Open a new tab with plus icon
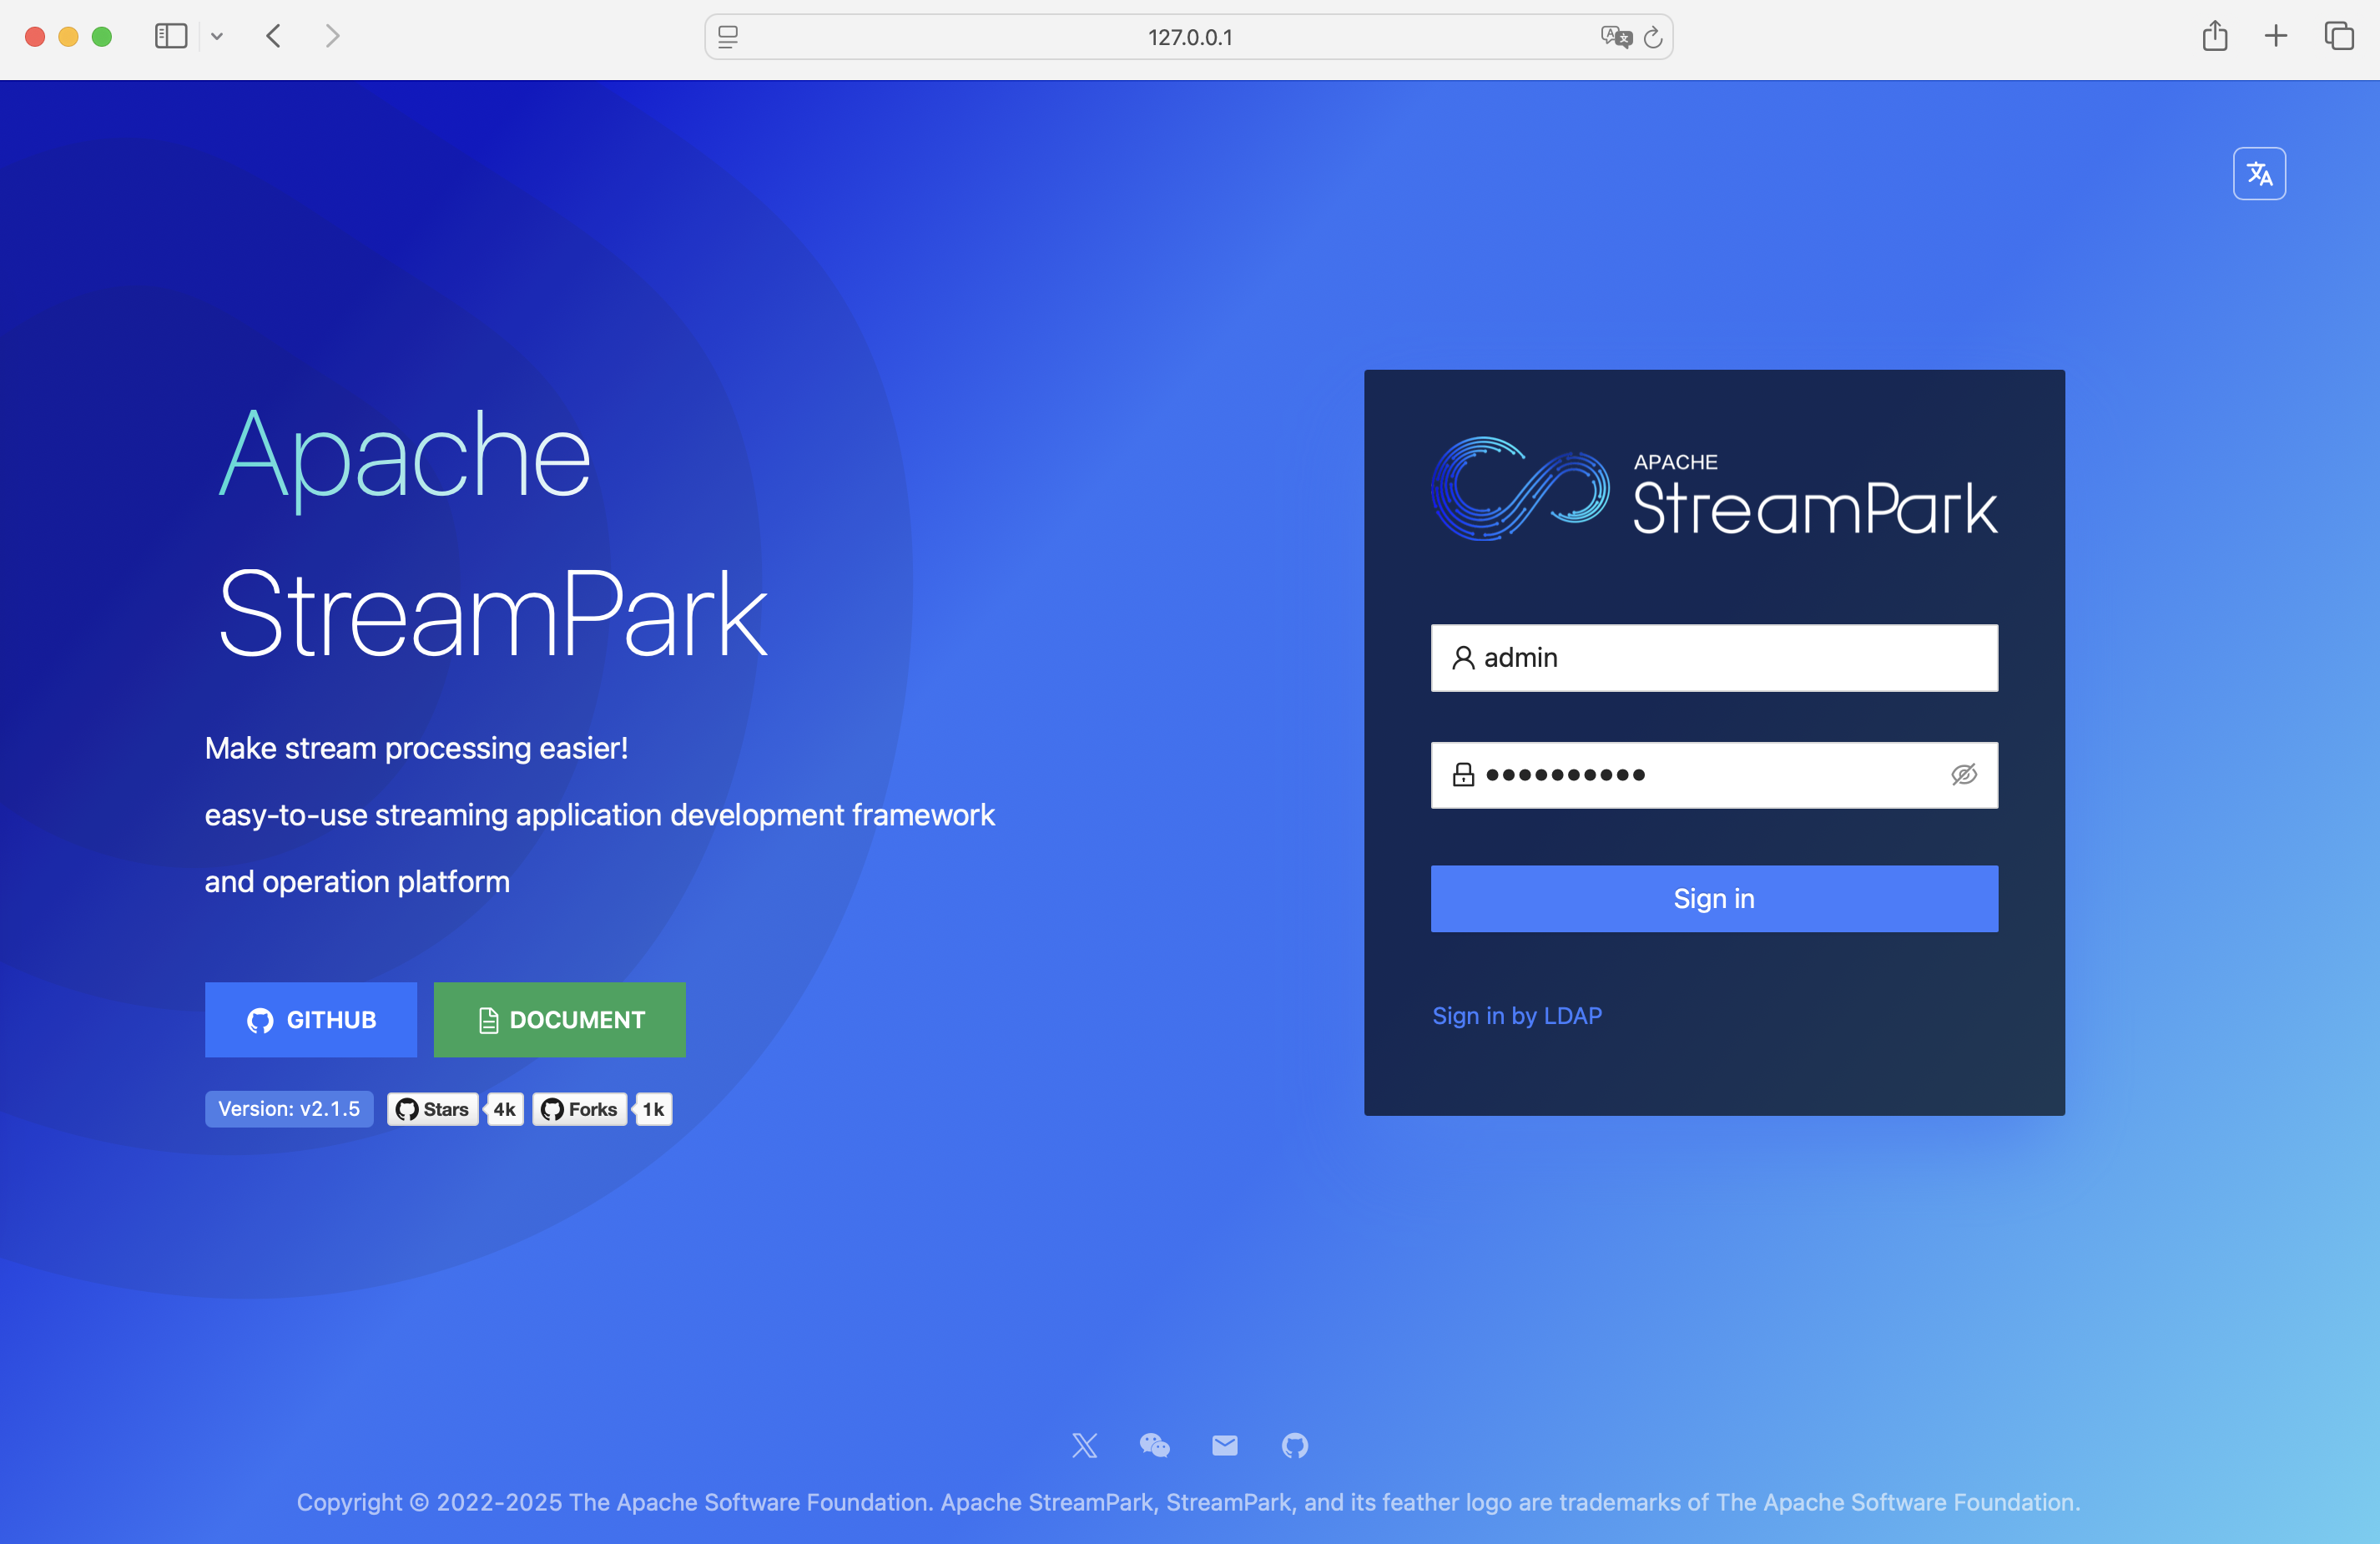The width and height of the screenshot is (2380, 1544). tap(2275, 37)
